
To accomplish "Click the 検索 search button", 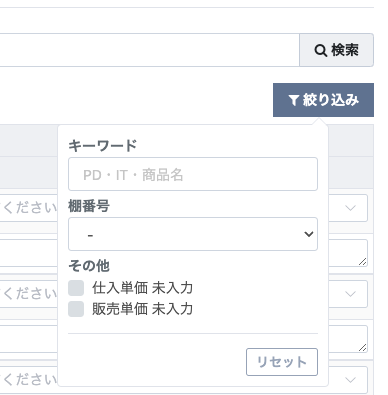I will (336, 50).
